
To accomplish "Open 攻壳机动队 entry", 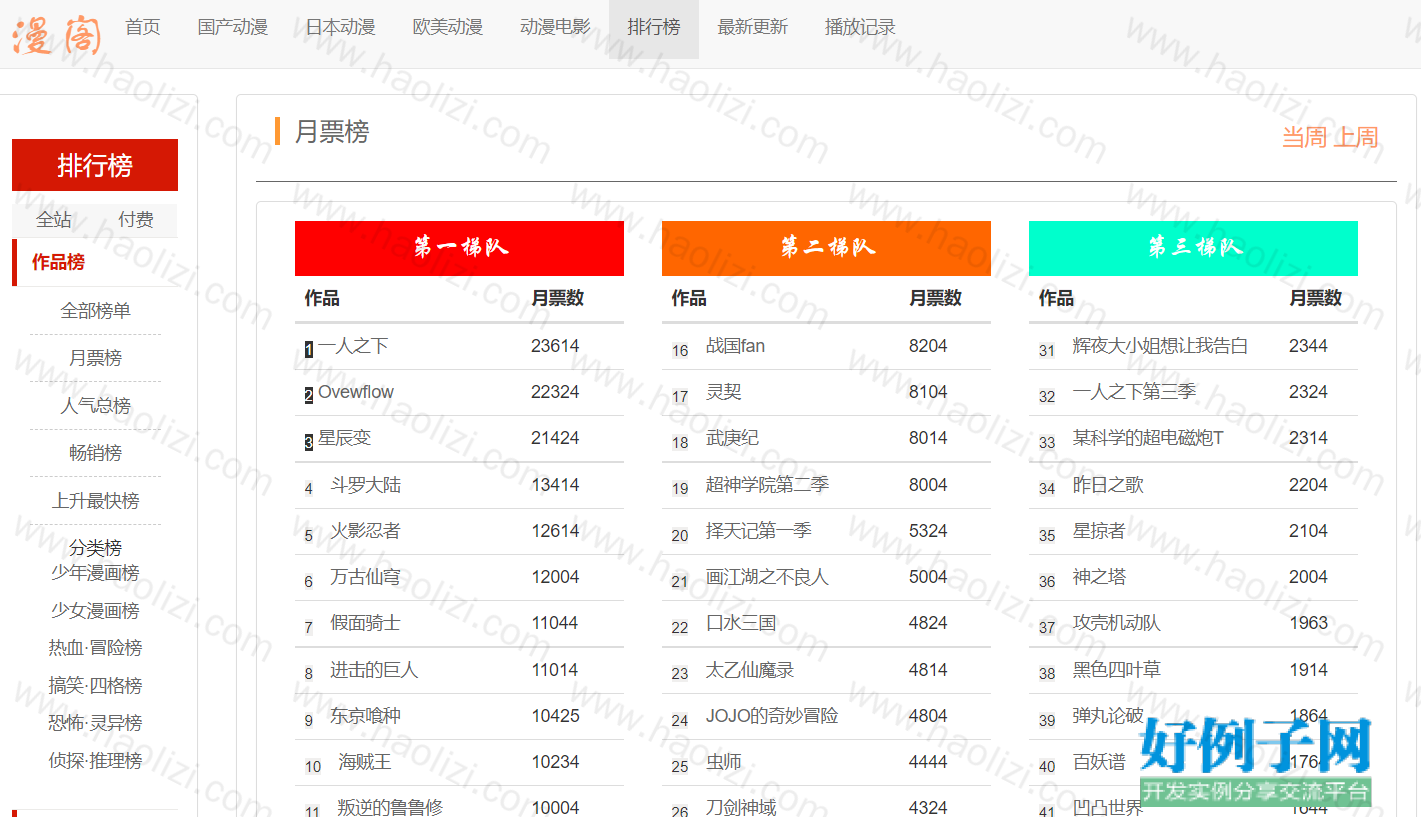I will pos(1117,623).
